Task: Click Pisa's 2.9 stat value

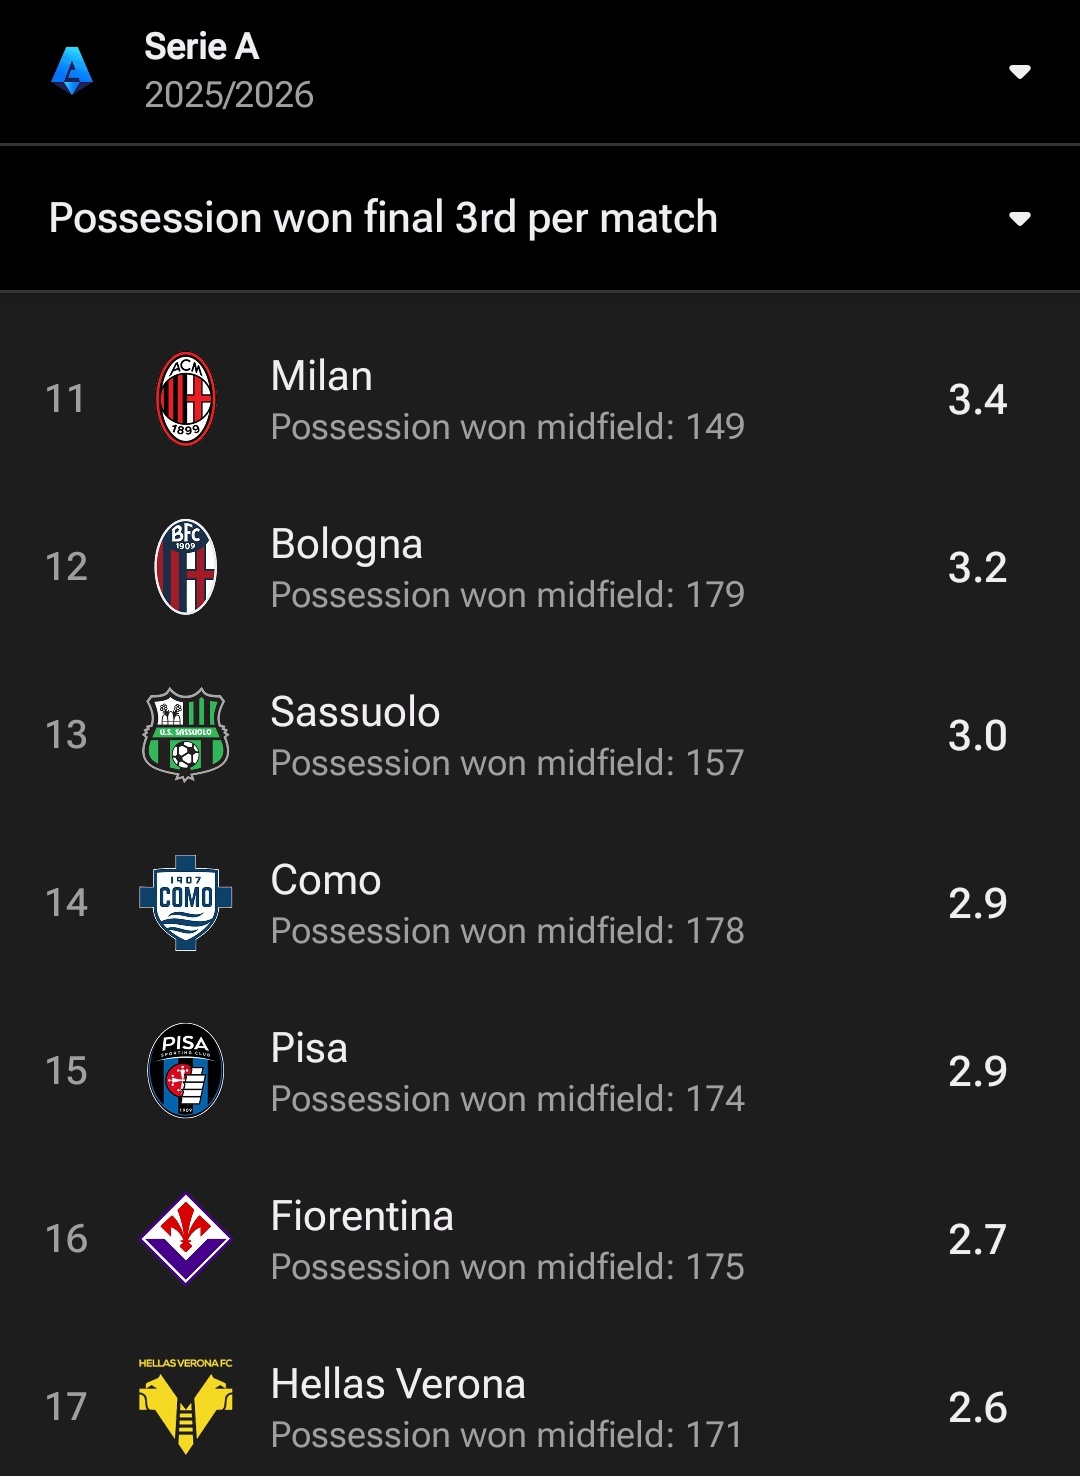Action: point(977,1071)
